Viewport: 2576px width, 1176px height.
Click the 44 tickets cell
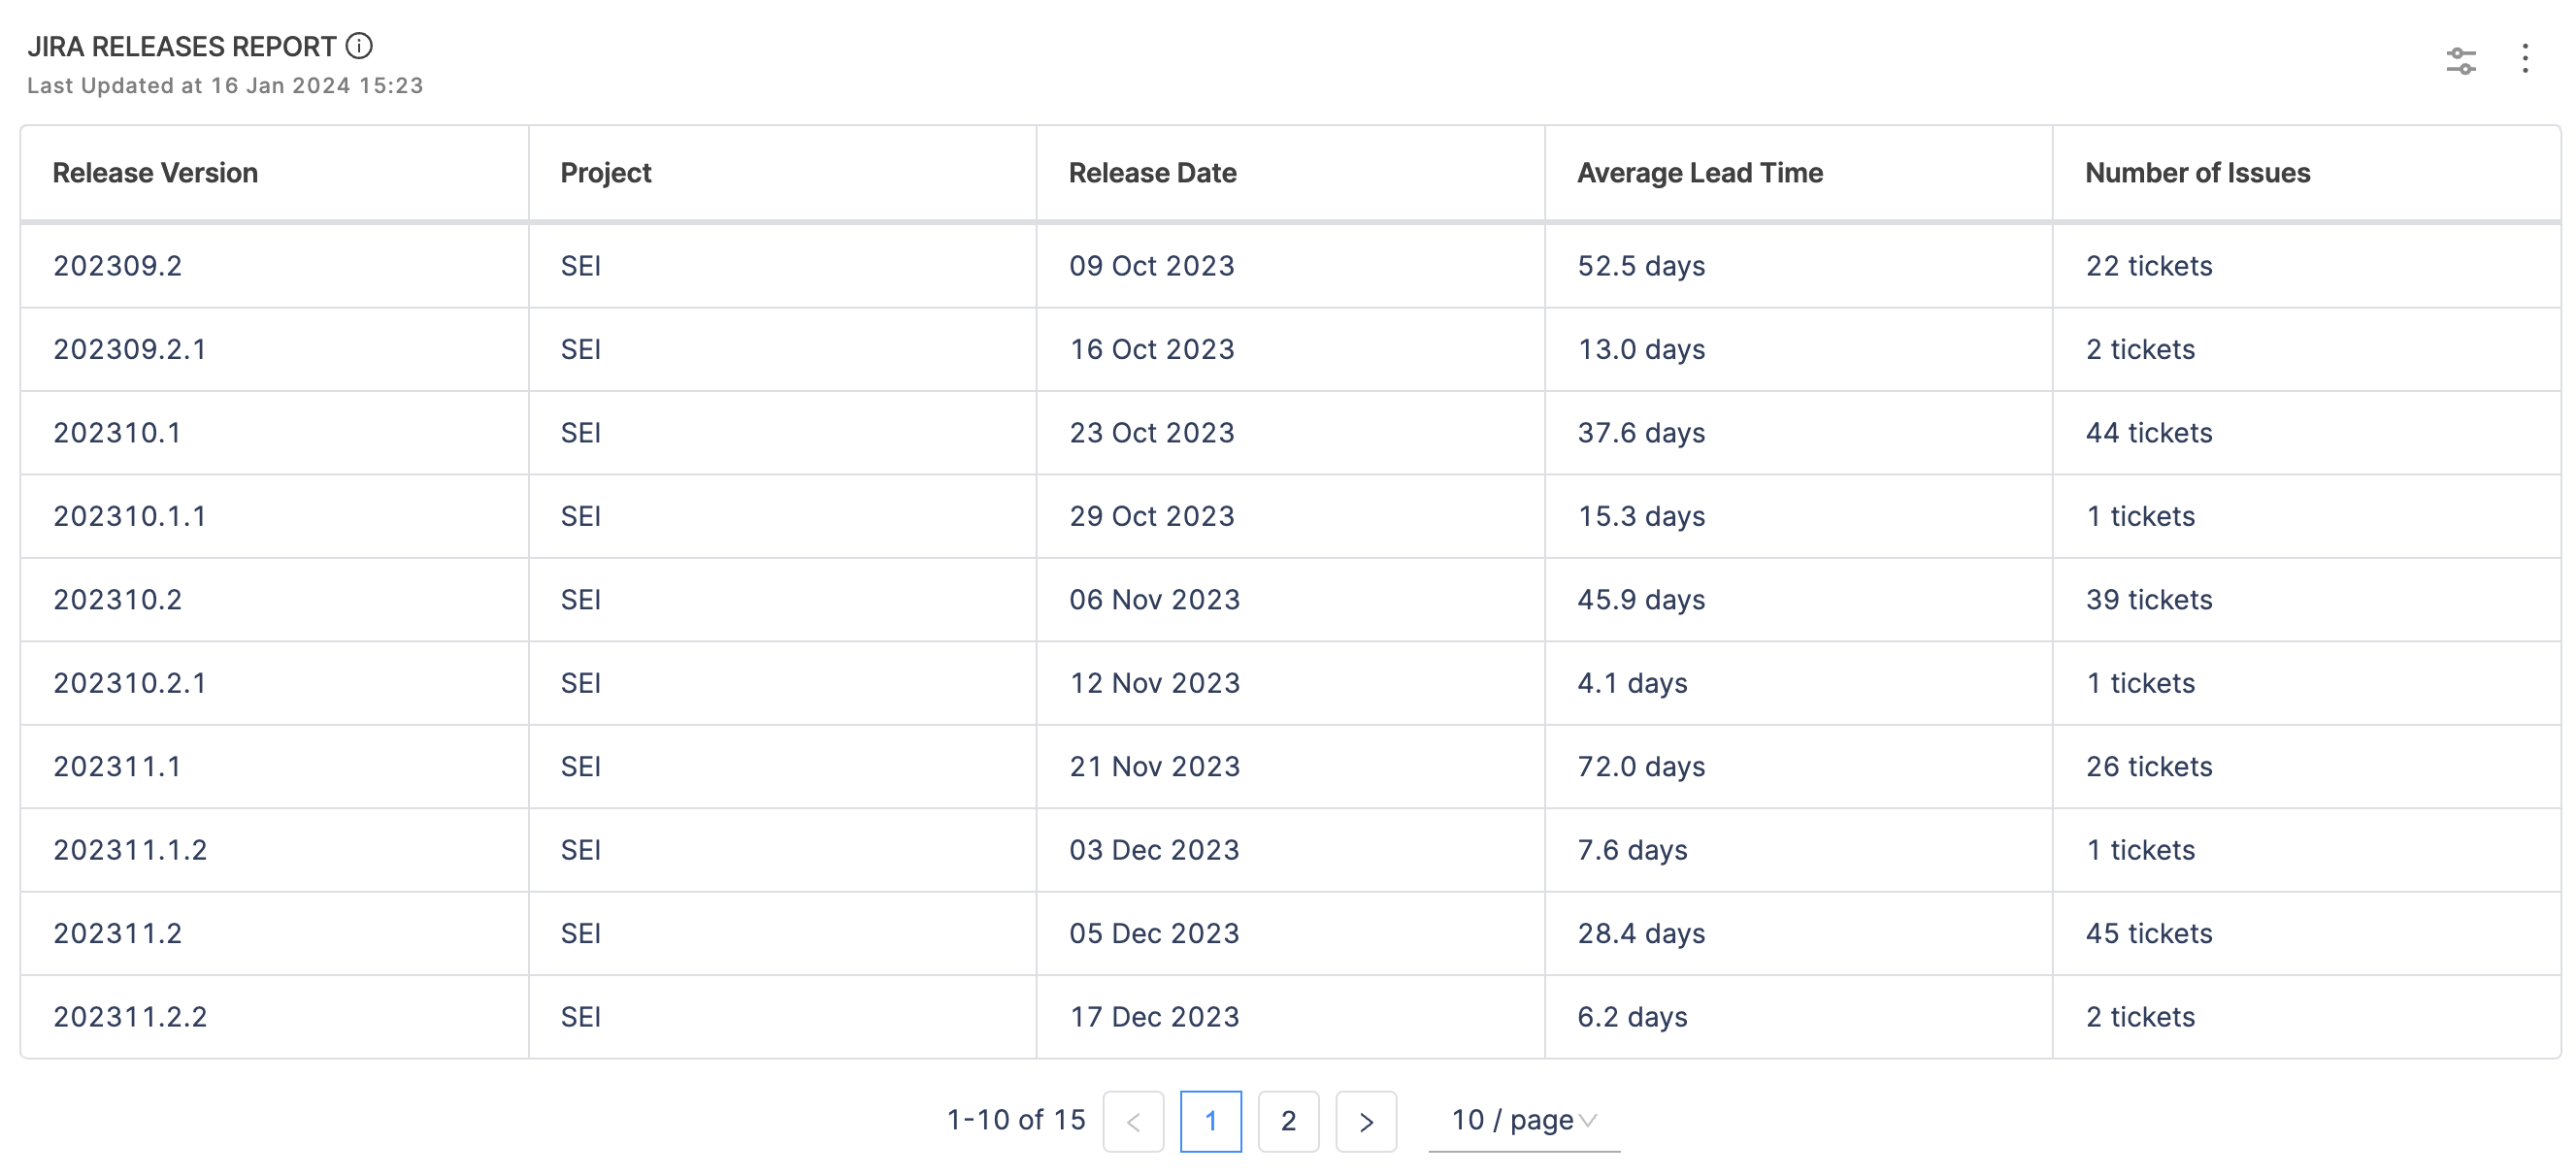(x=2148, y=433)
